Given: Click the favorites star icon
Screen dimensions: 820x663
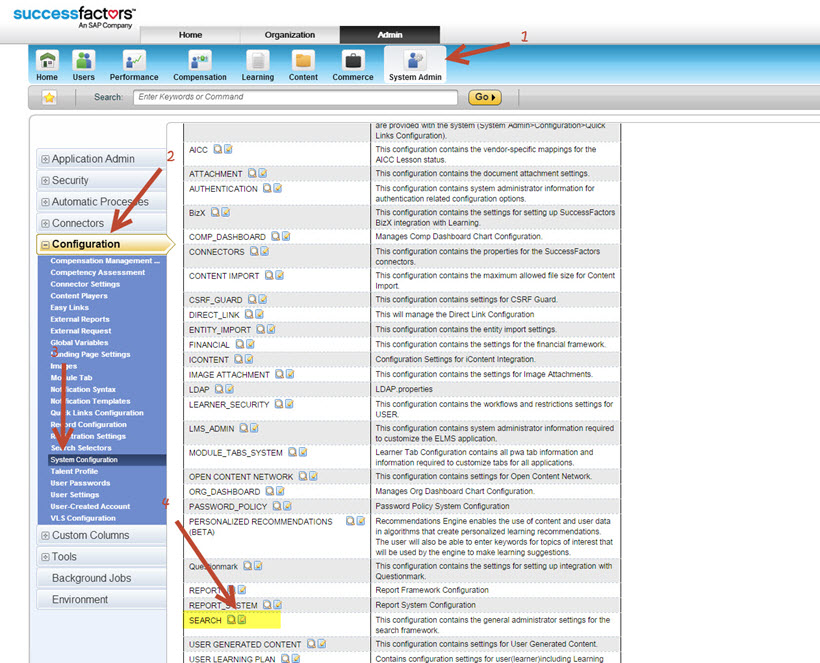Looking at the screenshot, I should [49, 97].
